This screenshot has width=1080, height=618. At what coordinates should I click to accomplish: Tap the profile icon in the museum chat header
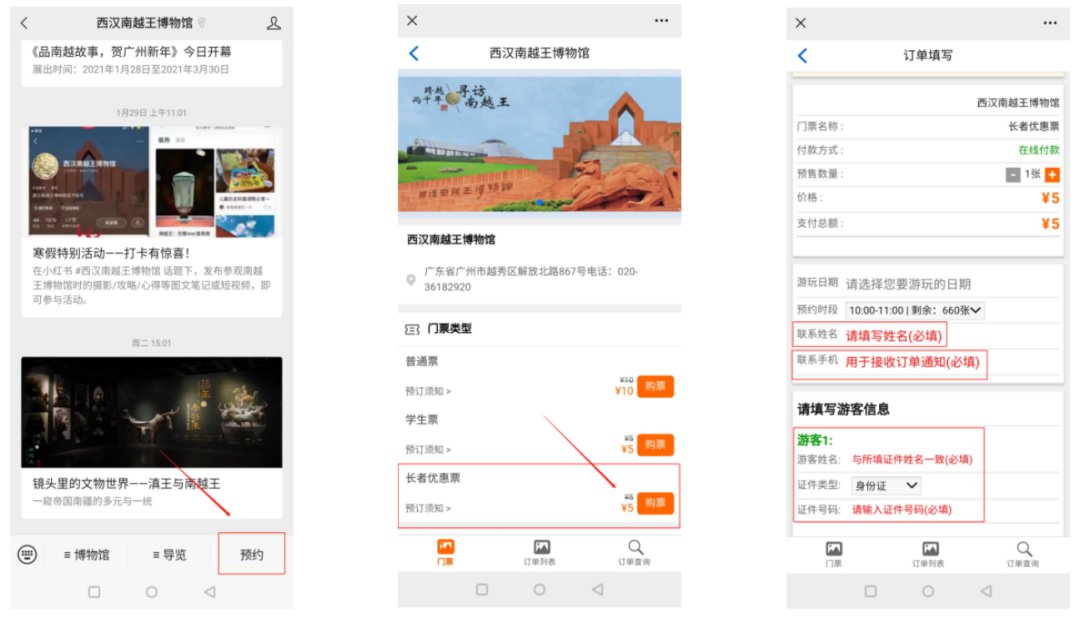coord(273,23)
